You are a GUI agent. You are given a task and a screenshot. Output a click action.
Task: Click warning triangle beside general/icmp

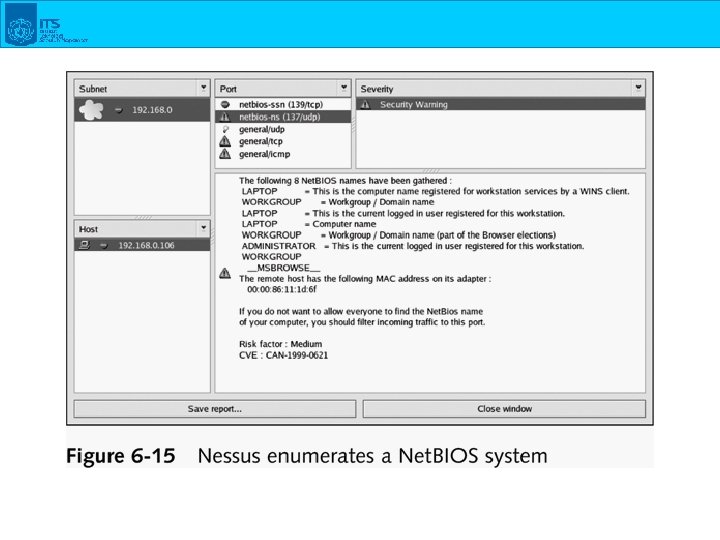(225, 154)
